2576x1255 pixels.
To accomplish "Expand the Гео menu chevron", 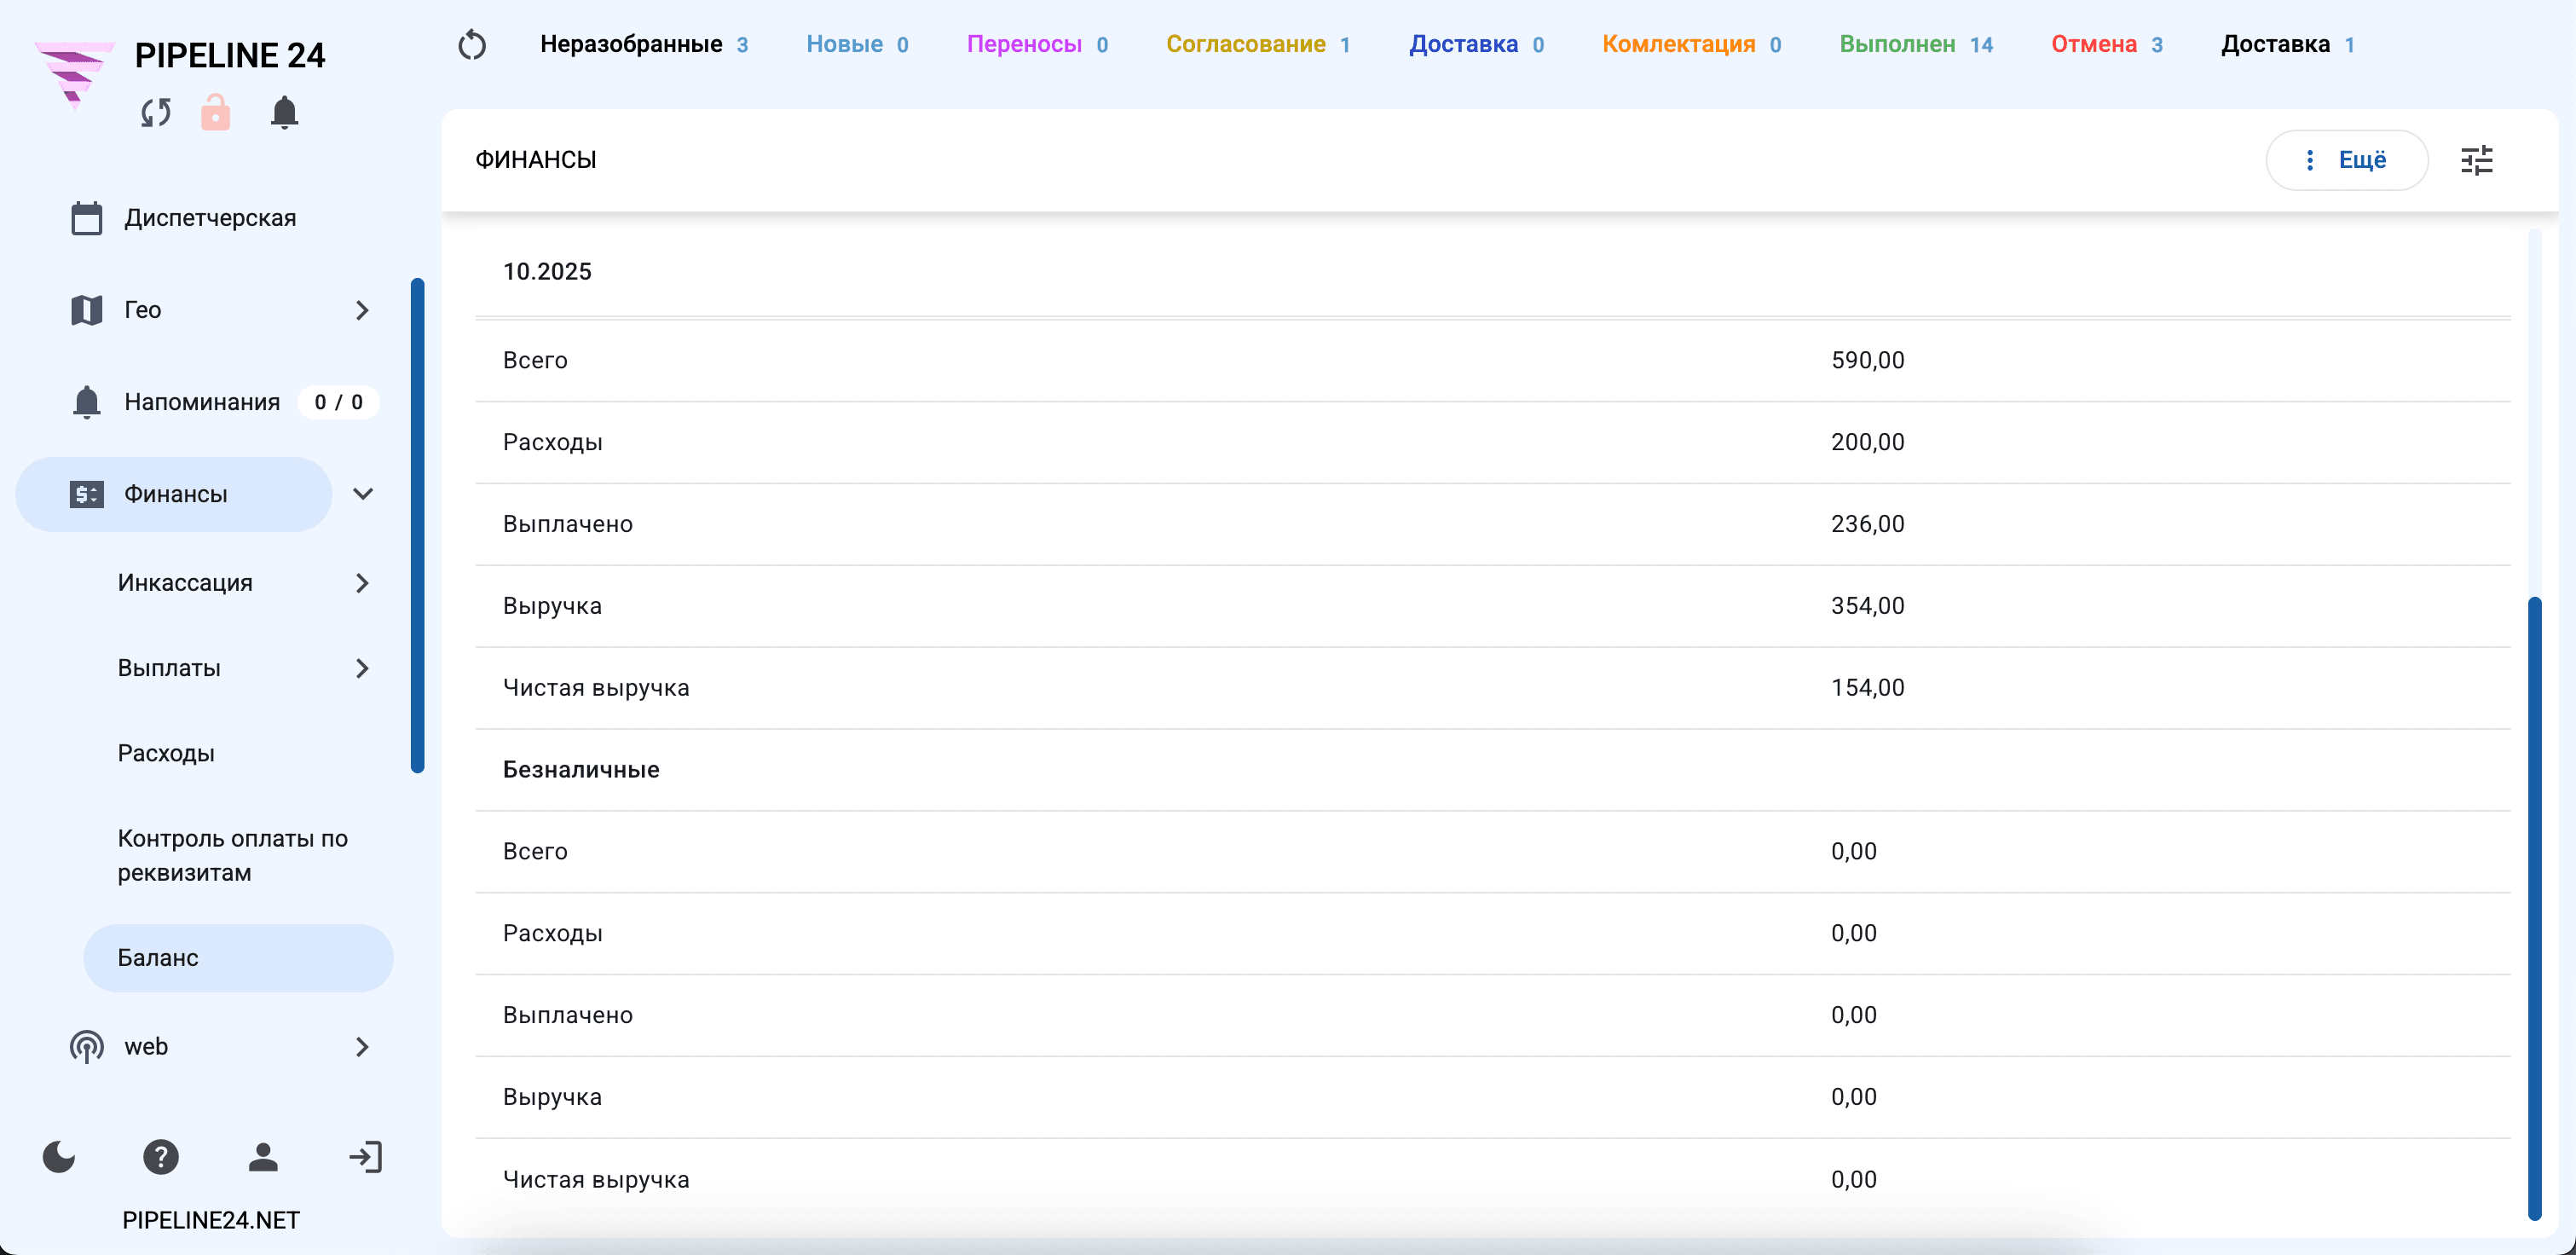I will click(x=362, y=310).
